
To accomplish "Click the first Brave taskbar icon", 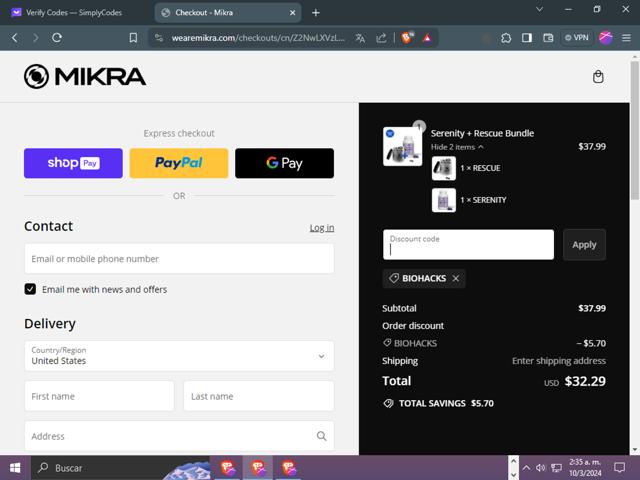I will [x=227, y=468].
